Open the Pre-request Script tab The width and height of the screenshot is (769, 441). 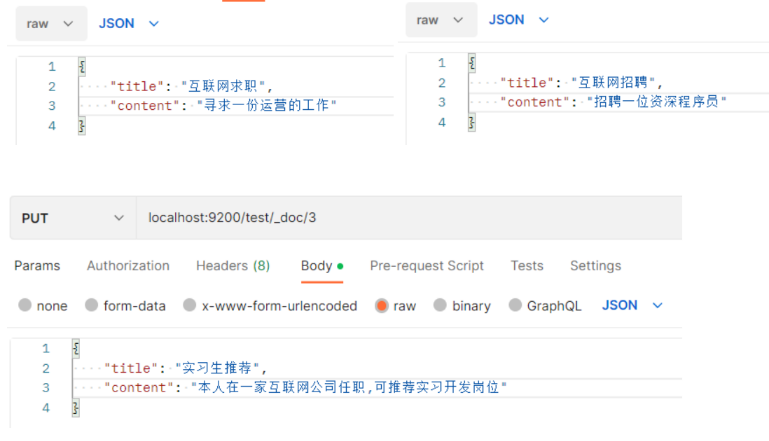tap(427, 266)
